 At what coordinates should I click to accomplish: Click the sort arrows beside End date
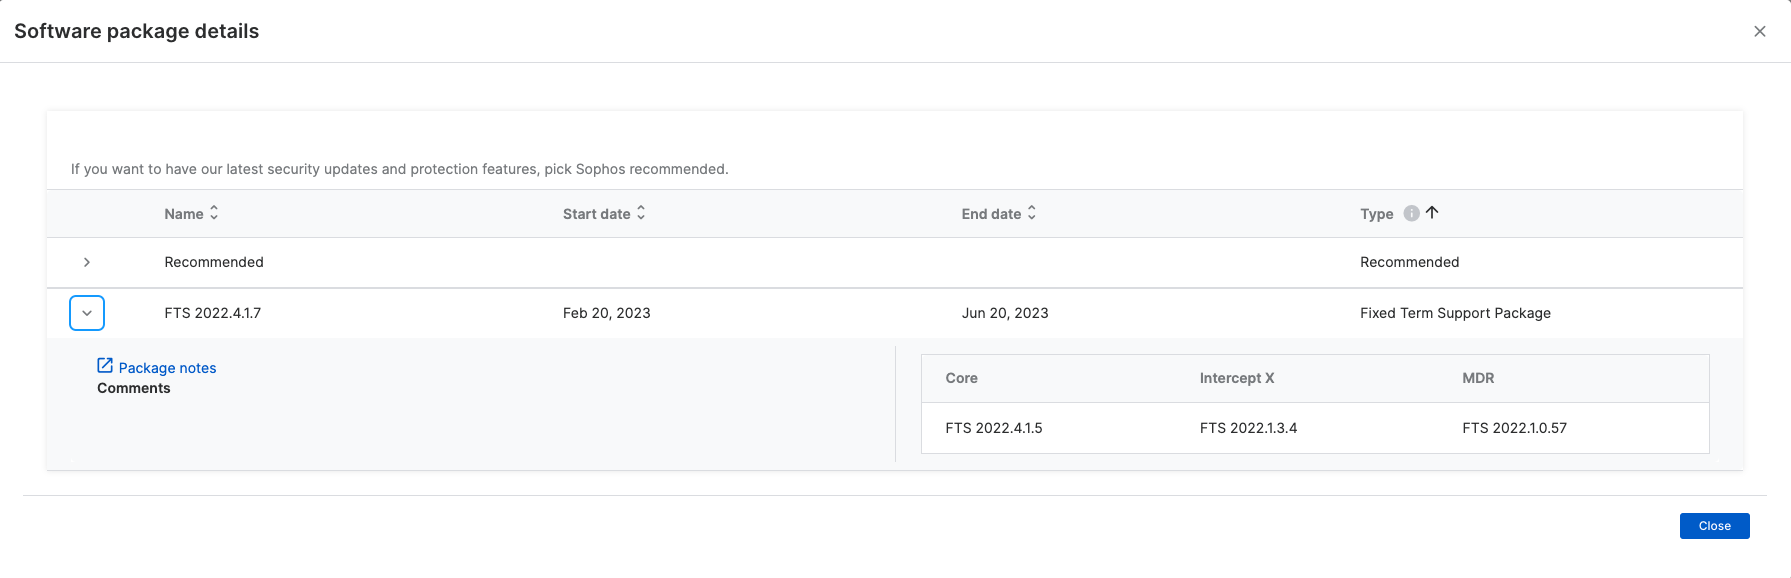pyautogui.click(x=1032, y=213)
